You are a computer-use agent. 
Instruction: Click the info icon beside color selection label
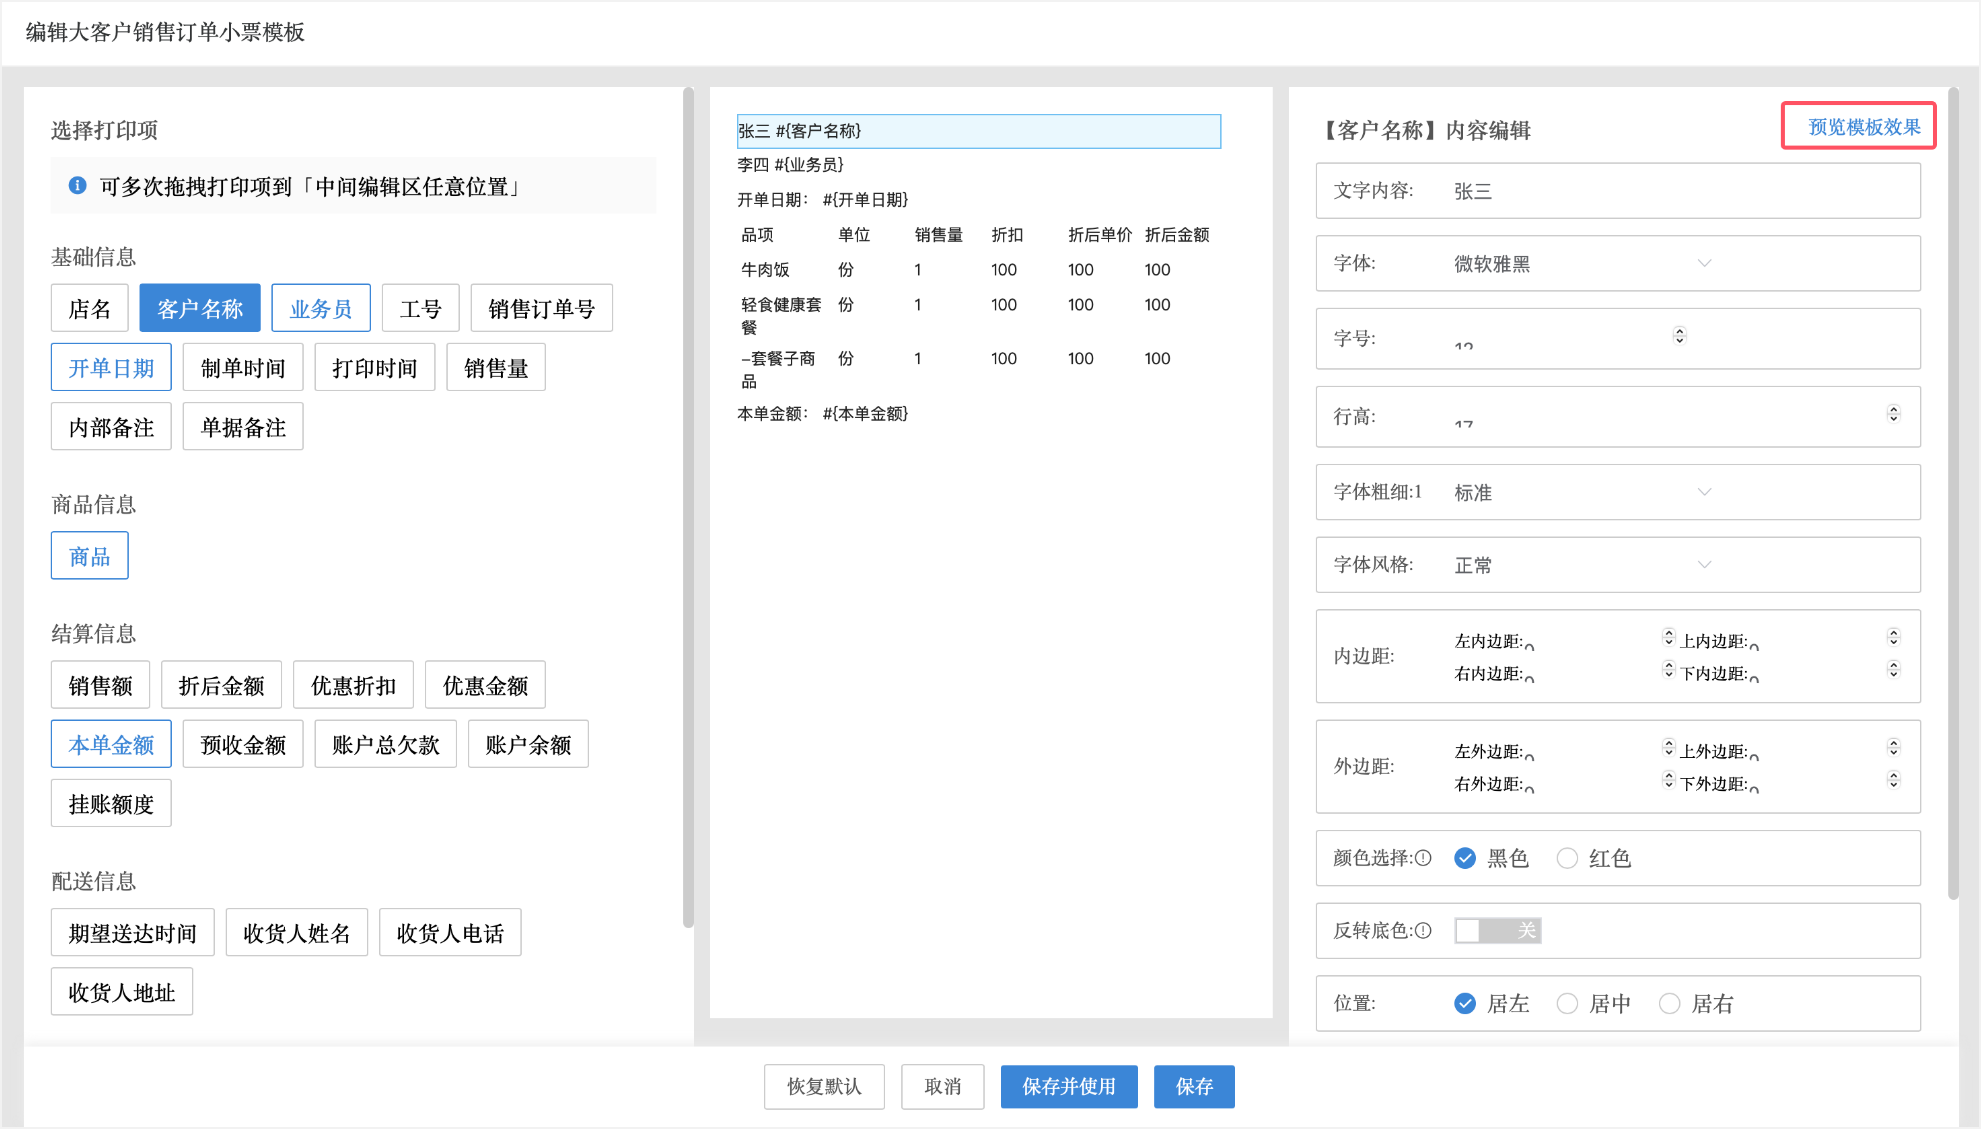tap(1423, 858)
